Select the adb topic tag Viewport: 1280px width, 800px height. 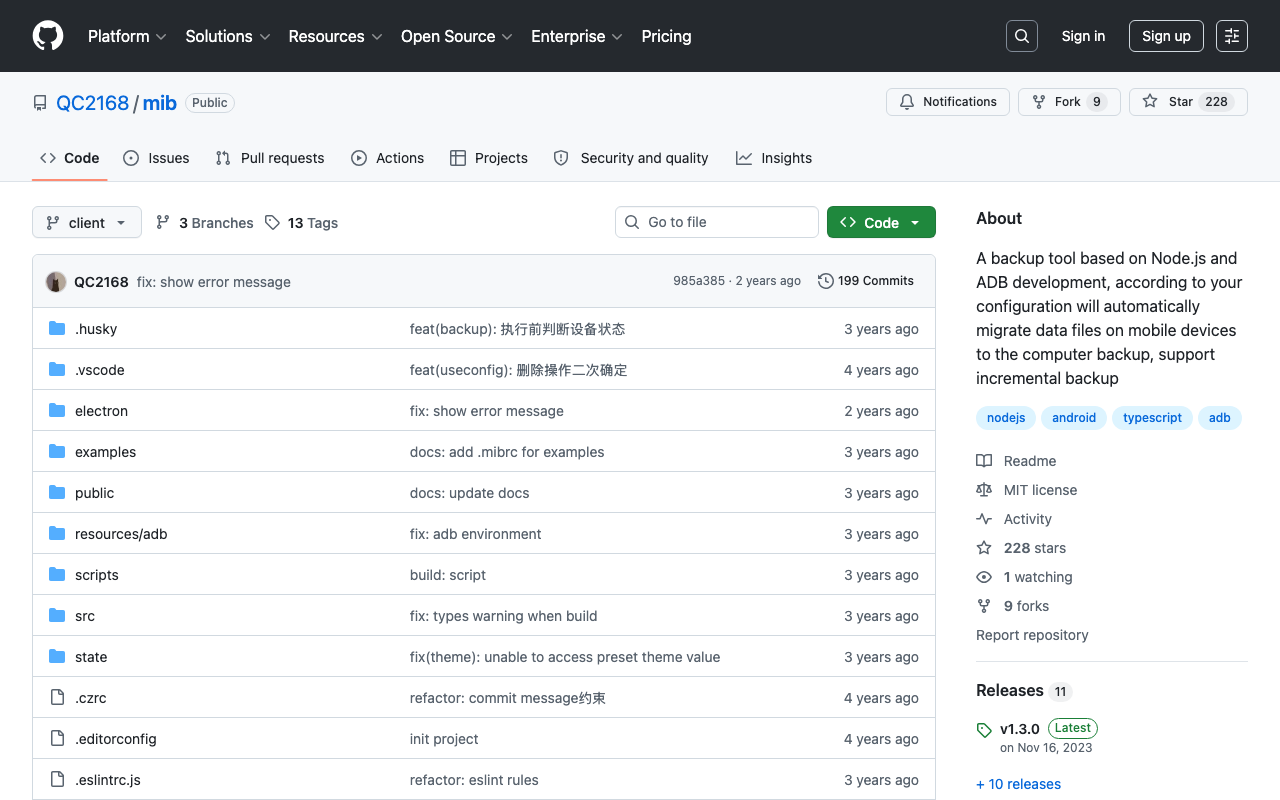[x=1220, y=418]
